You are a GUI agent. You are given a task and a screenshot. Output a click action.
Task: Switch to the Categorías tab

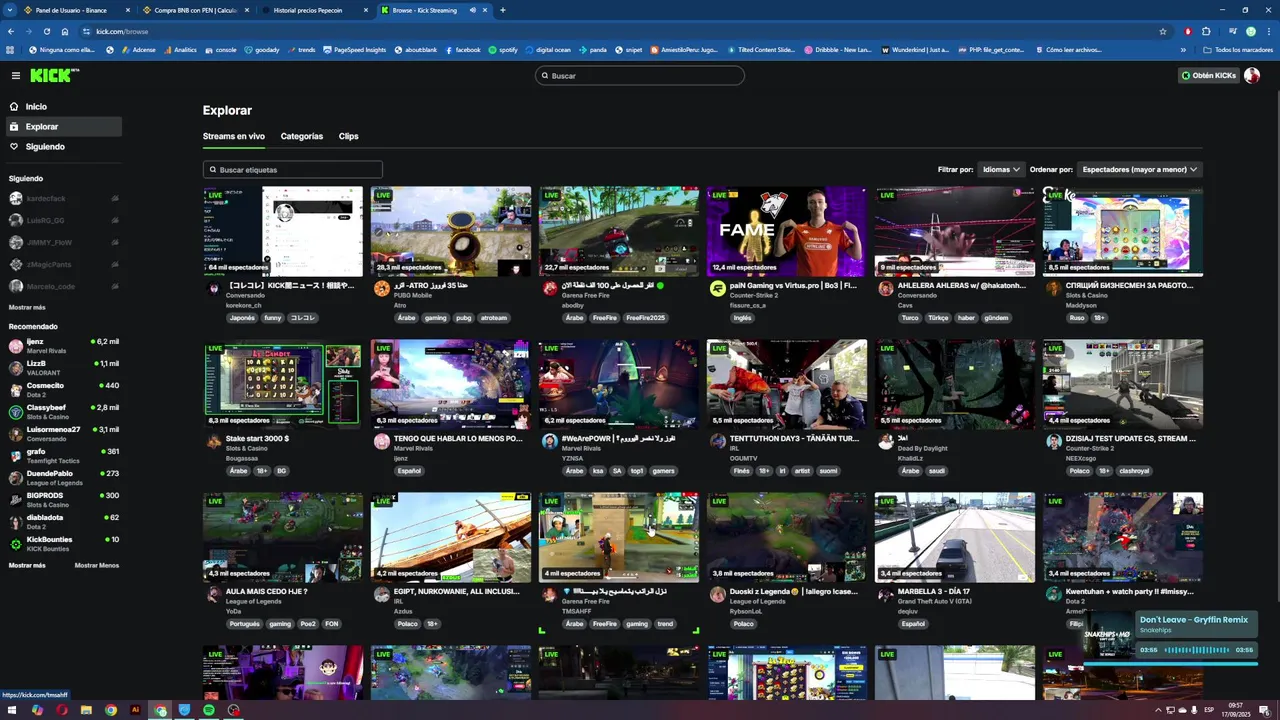[302, 136]
